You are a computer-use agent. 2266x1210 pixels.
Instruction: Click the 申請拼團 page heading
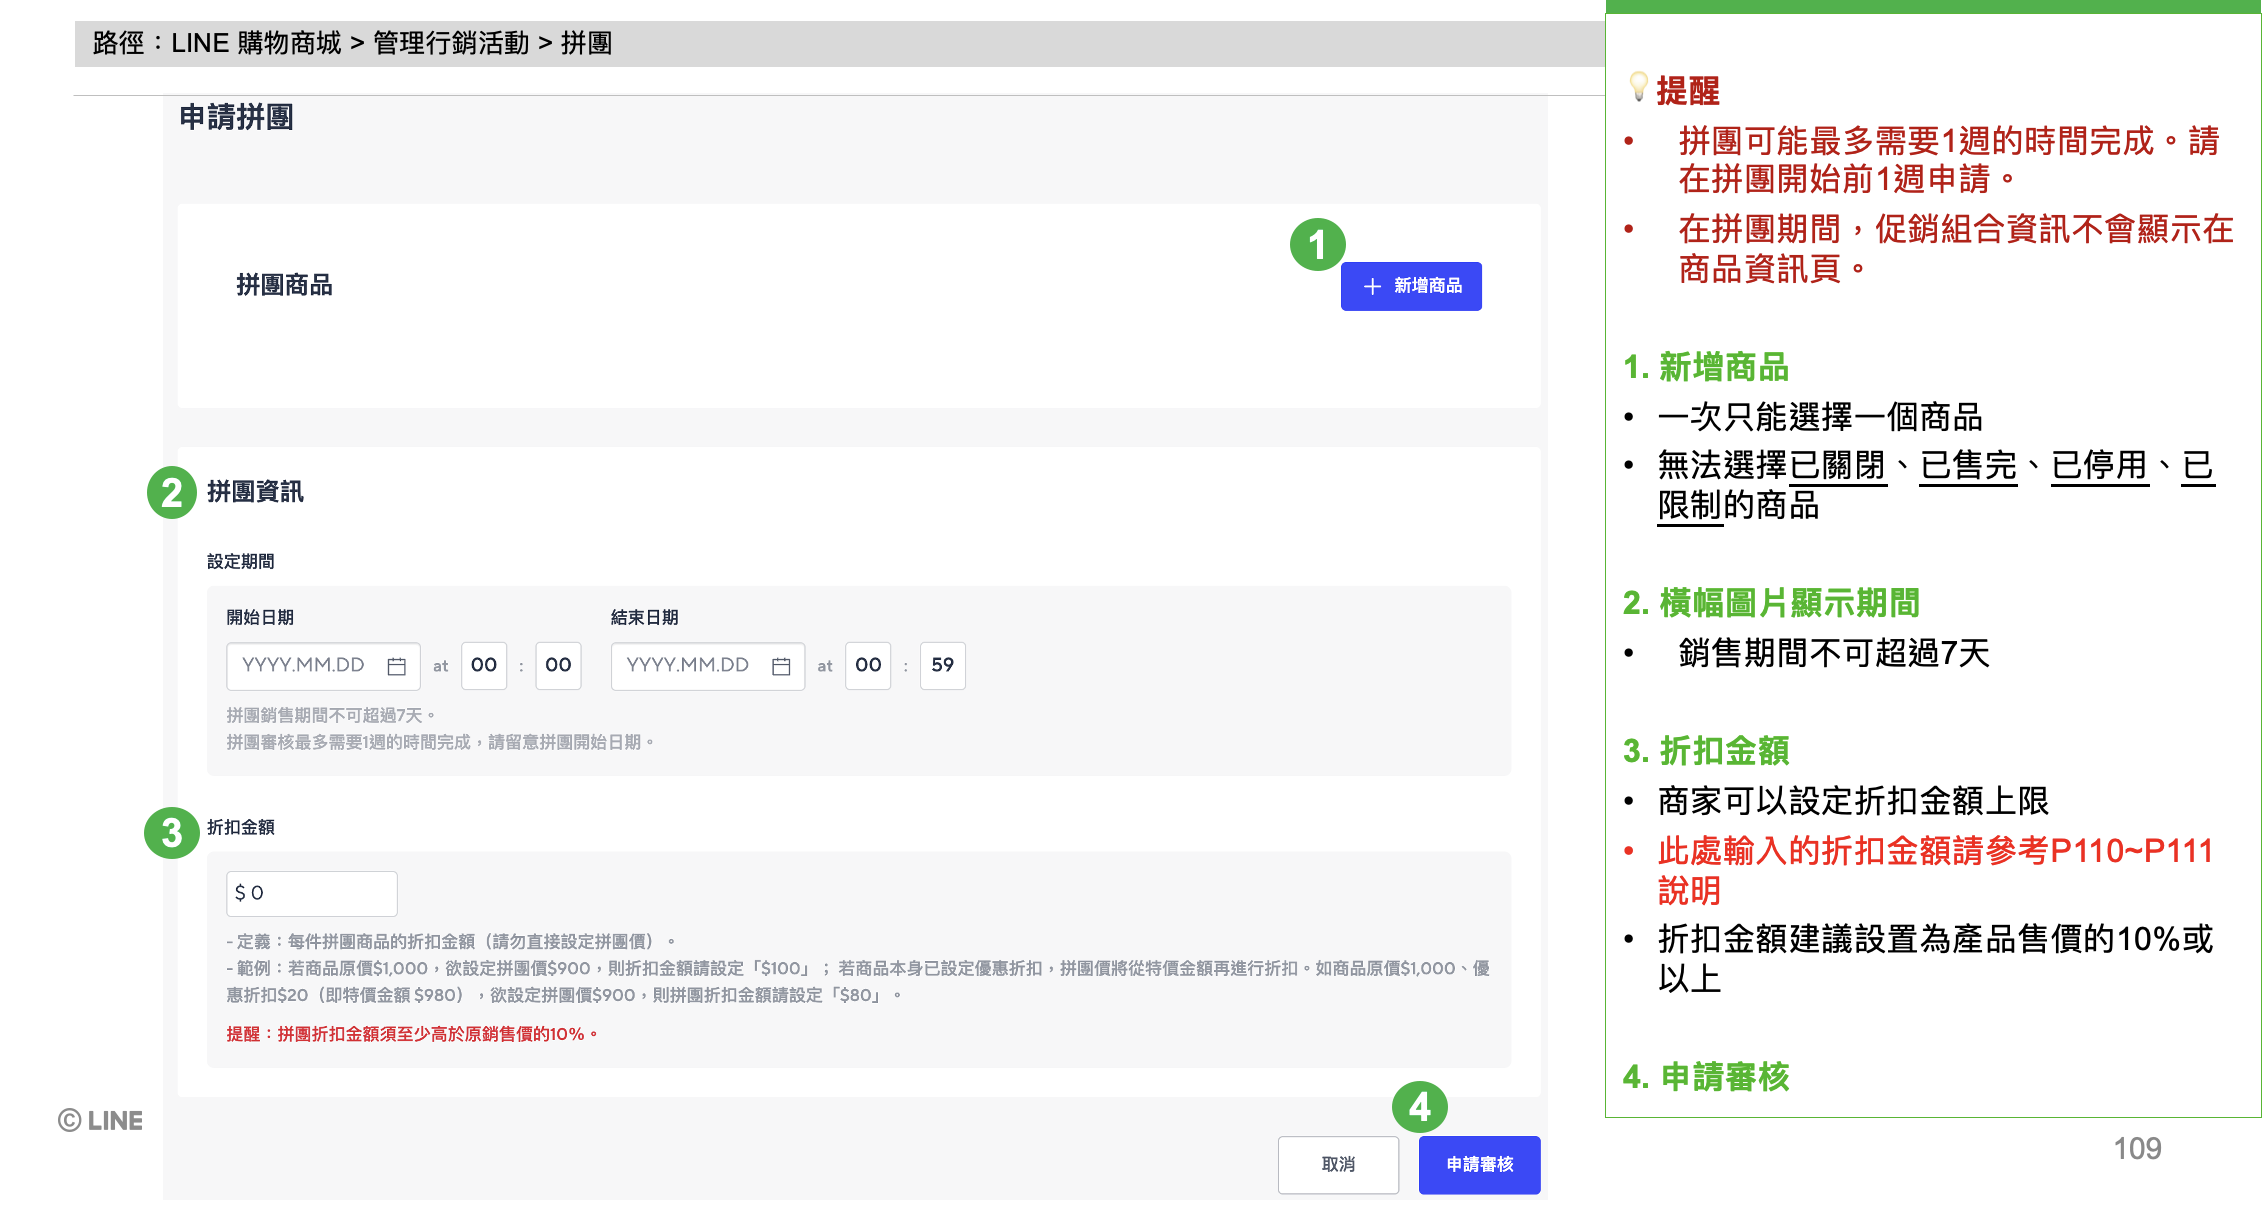point(236,117)
